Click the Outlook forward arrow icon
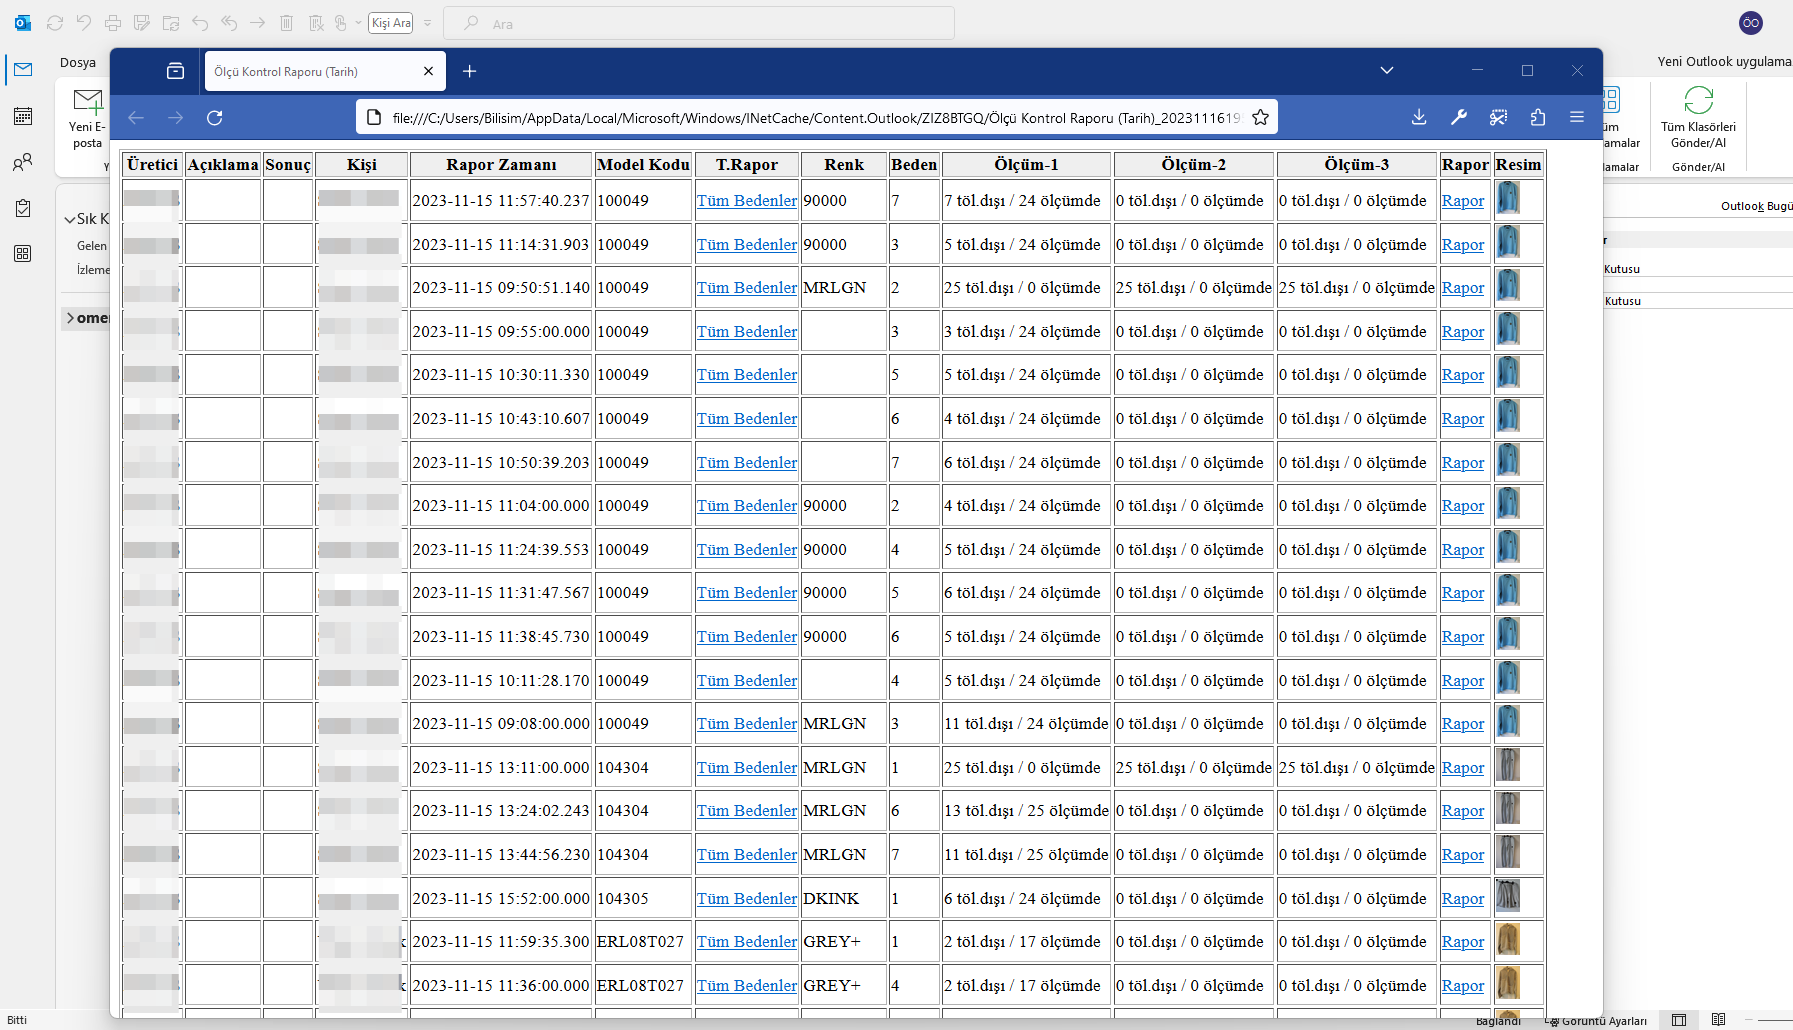This screenshot has width=1793, height=1030. tap(258, 23)
